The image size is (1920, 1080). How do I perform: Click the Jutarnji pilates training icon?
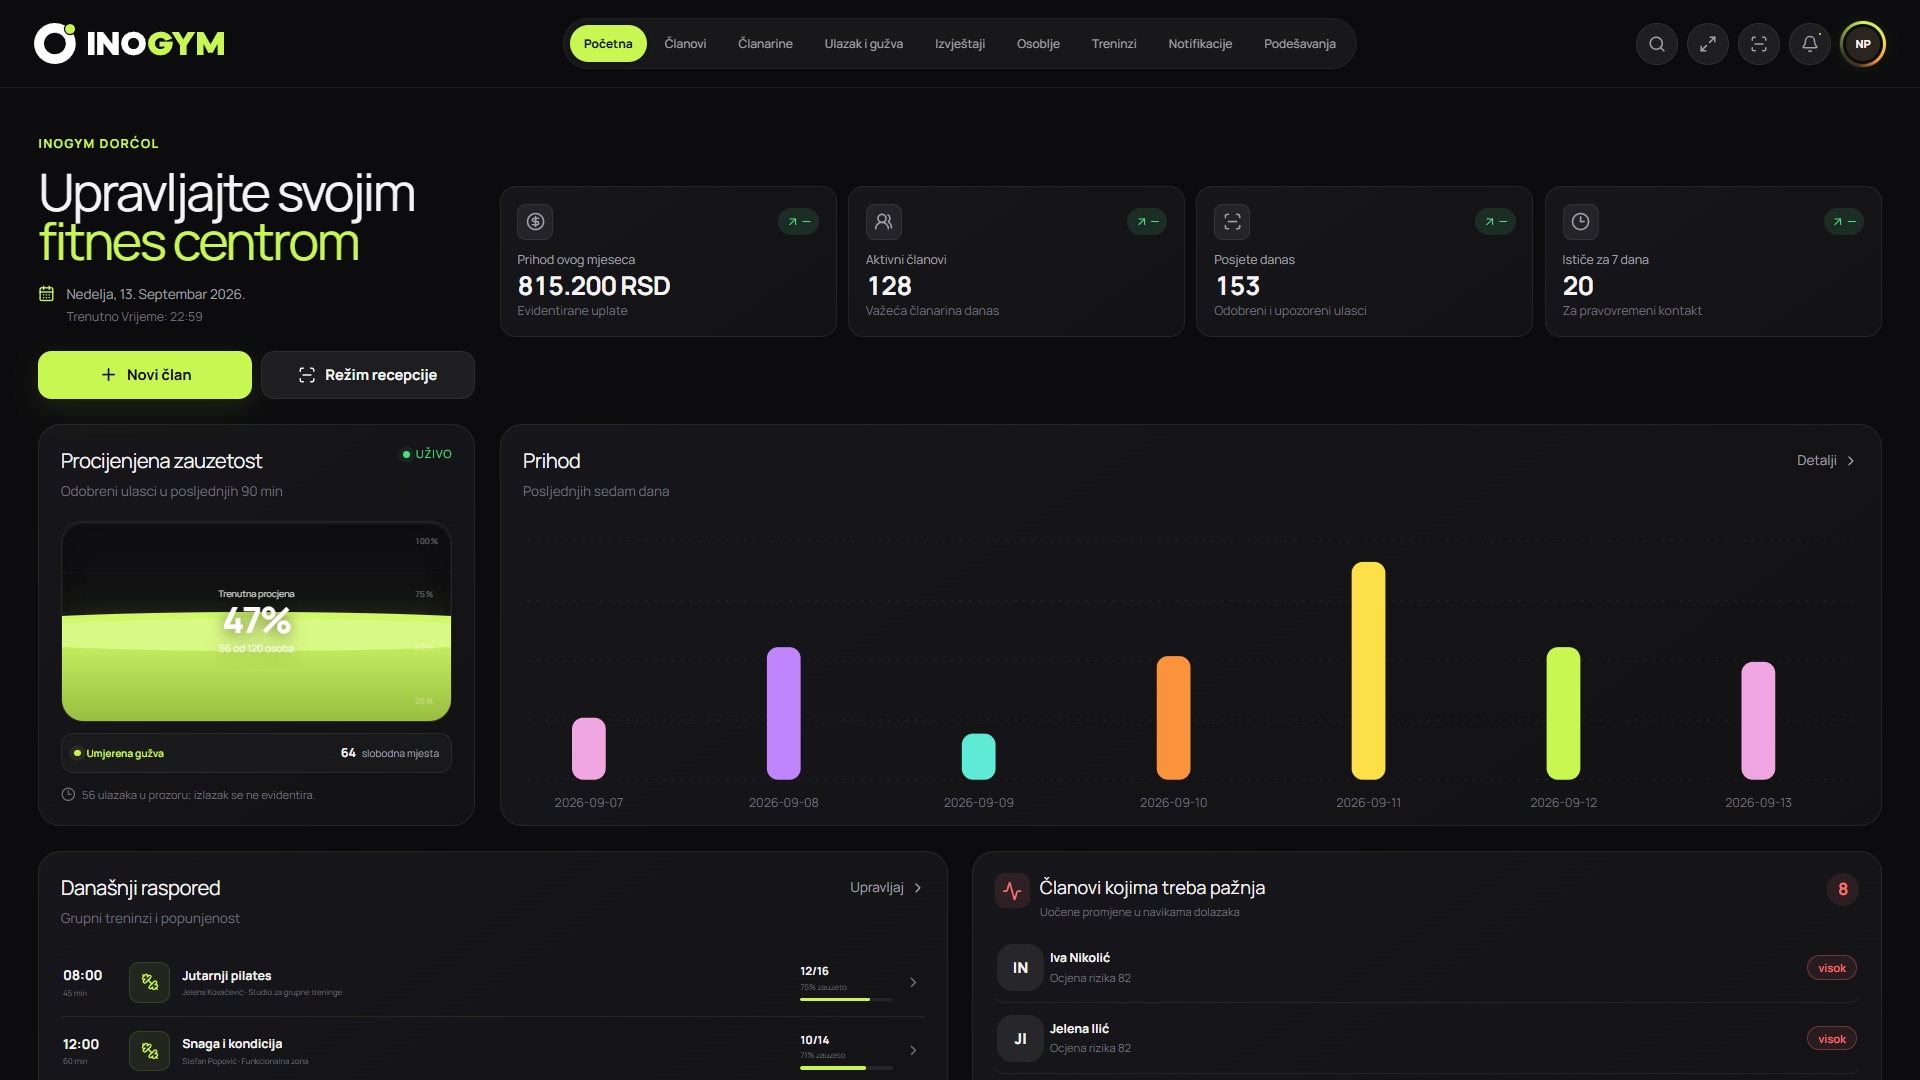click(x=150, y=982)
